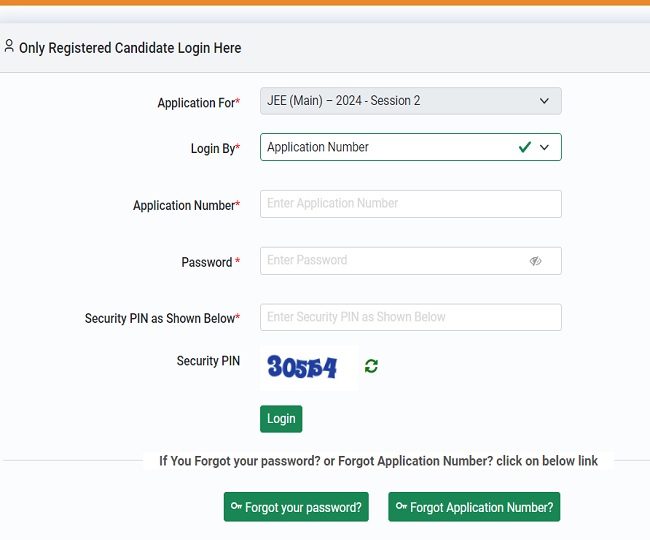Click the Password field label
650x540 pixels.
tap(207, 262)
